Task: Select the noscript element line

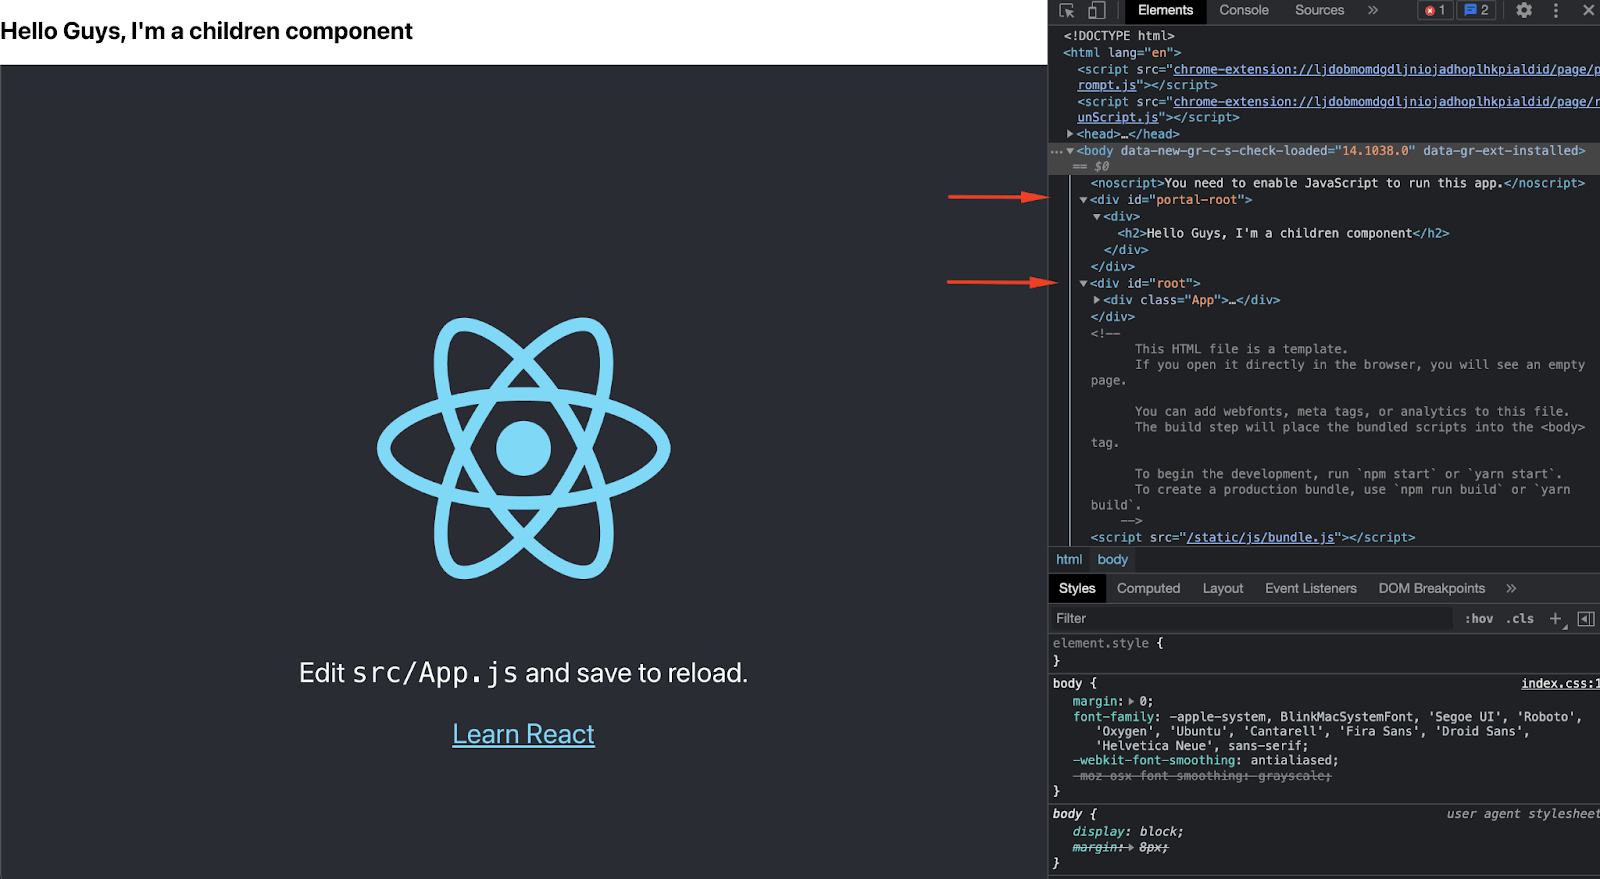Action: [x=1337, y=183]
